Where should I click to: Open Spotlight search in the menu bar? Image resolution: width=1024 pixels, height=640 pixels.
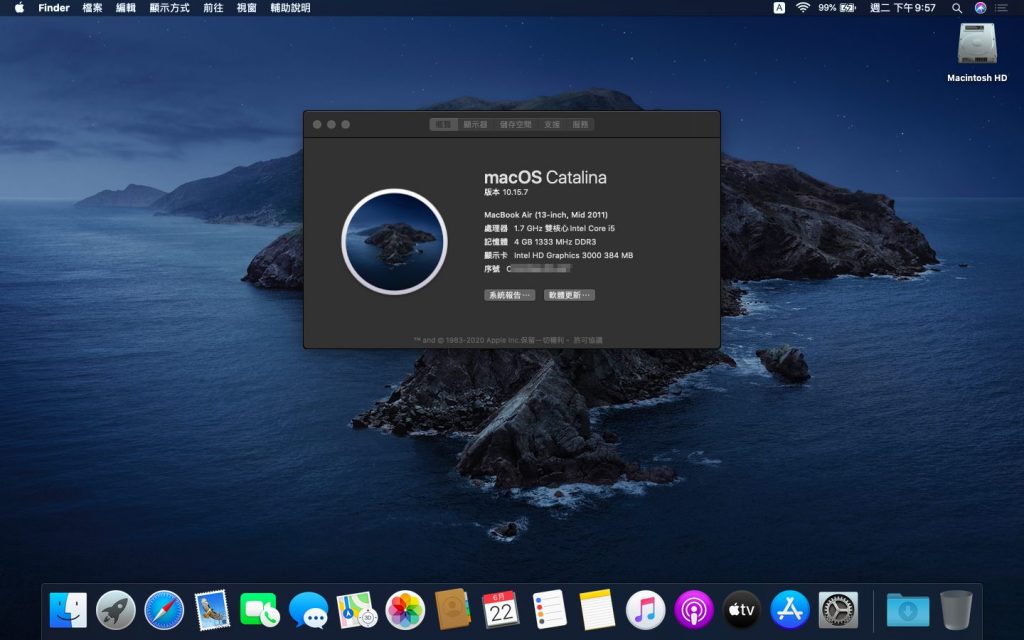(x=956, y=8)
